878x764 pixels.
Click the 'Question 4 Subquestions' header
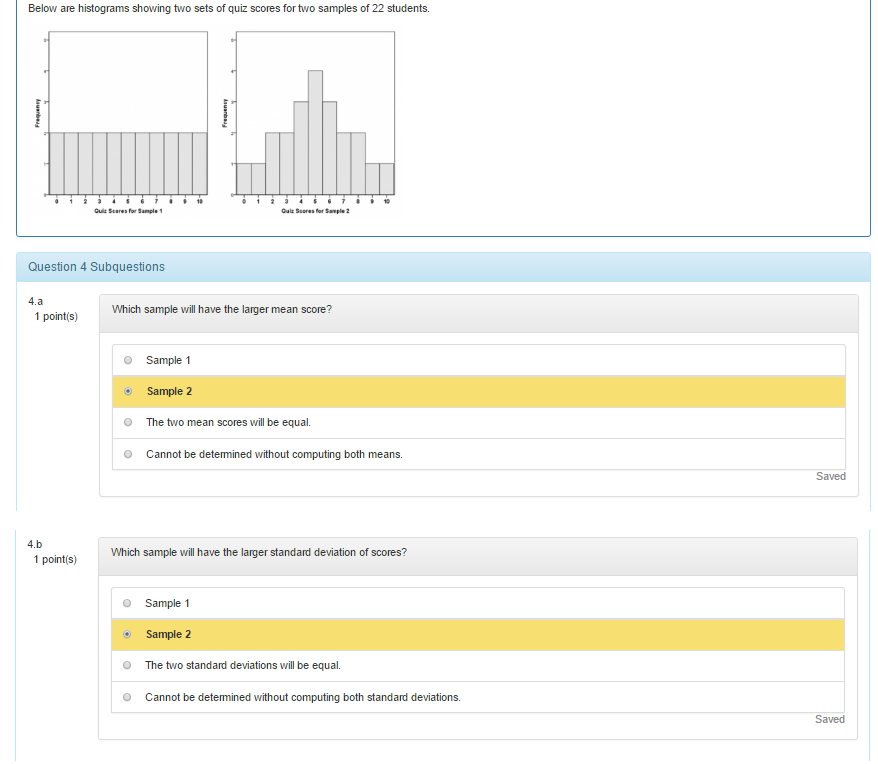tap(97, 267)
